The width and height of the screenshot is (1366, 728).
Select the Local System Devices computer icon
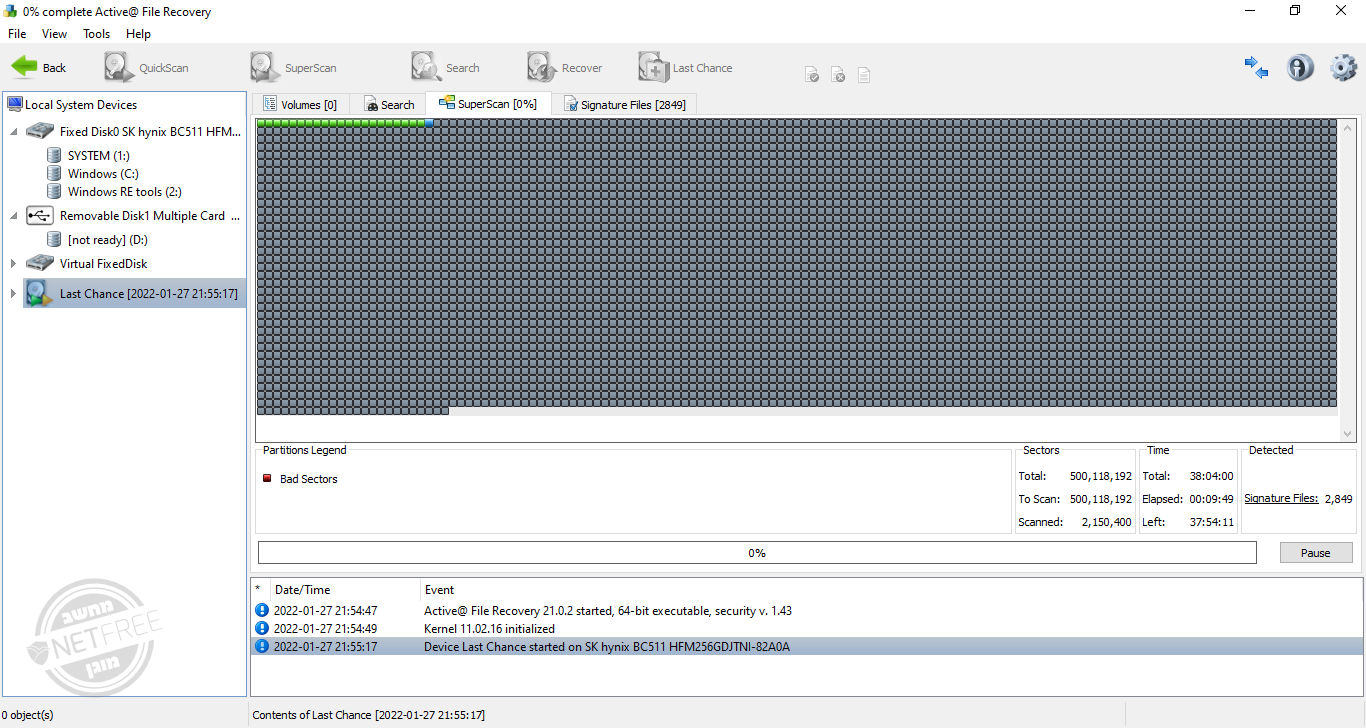(15, 104)
